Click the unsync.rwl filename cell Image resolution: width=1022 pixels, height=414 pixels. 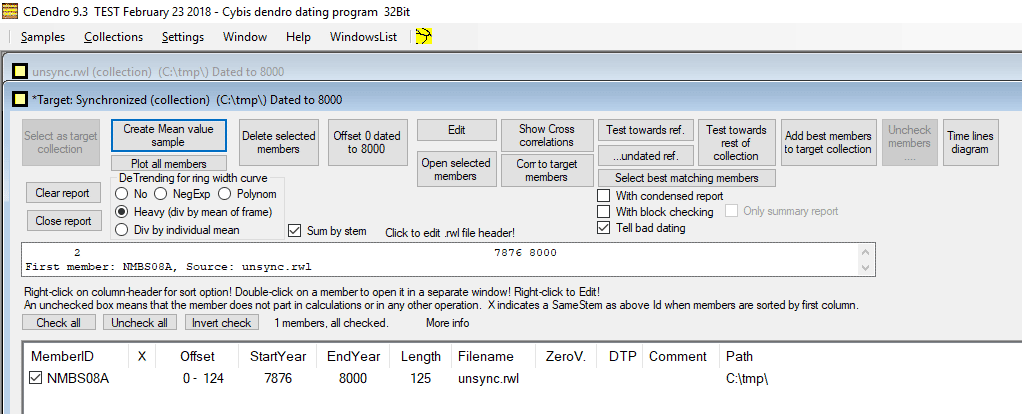tap(488, 378)
